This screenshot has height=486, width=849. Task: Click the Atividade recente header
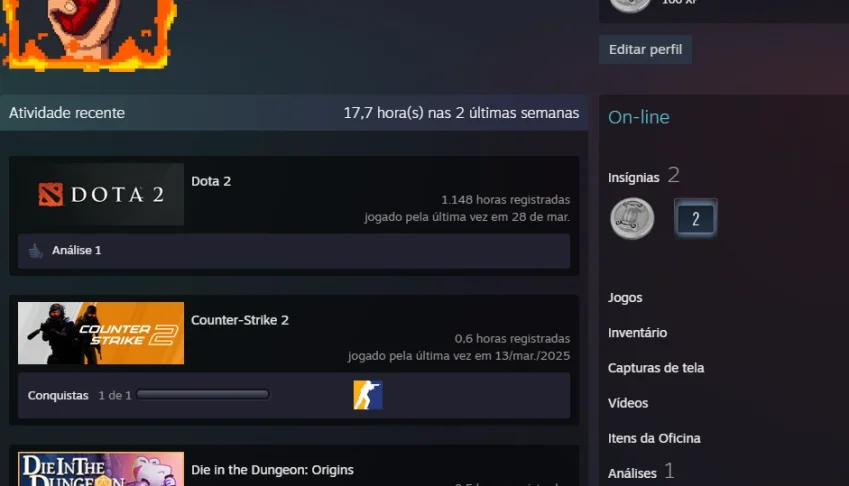click(67, 113)
